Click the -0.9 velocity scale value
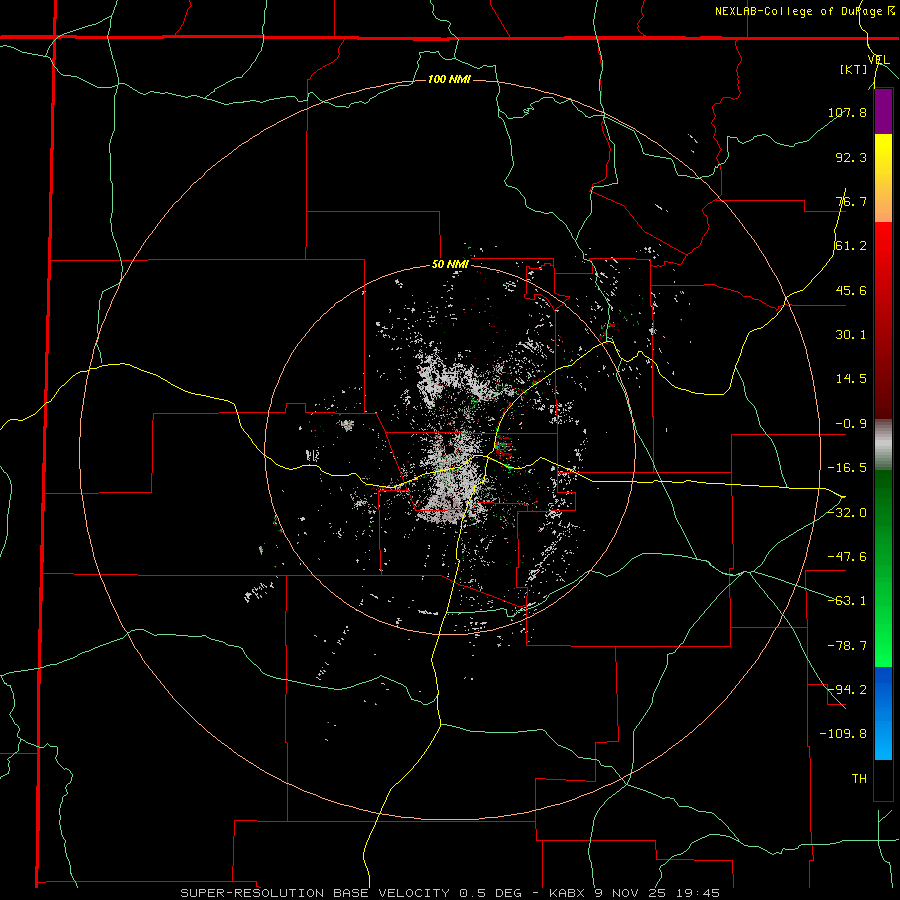This screenshot has height=900, width=900. point(851,424)
